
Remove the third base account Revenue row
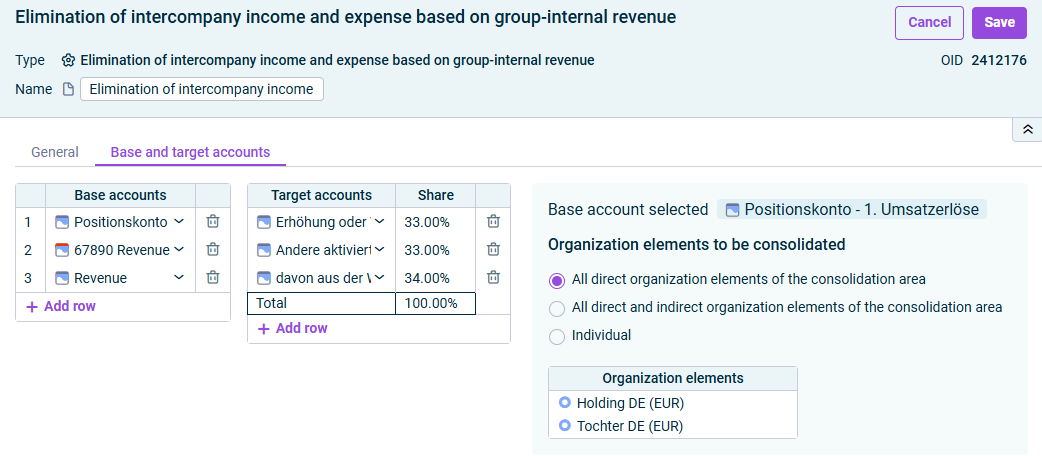click(212, 277)
